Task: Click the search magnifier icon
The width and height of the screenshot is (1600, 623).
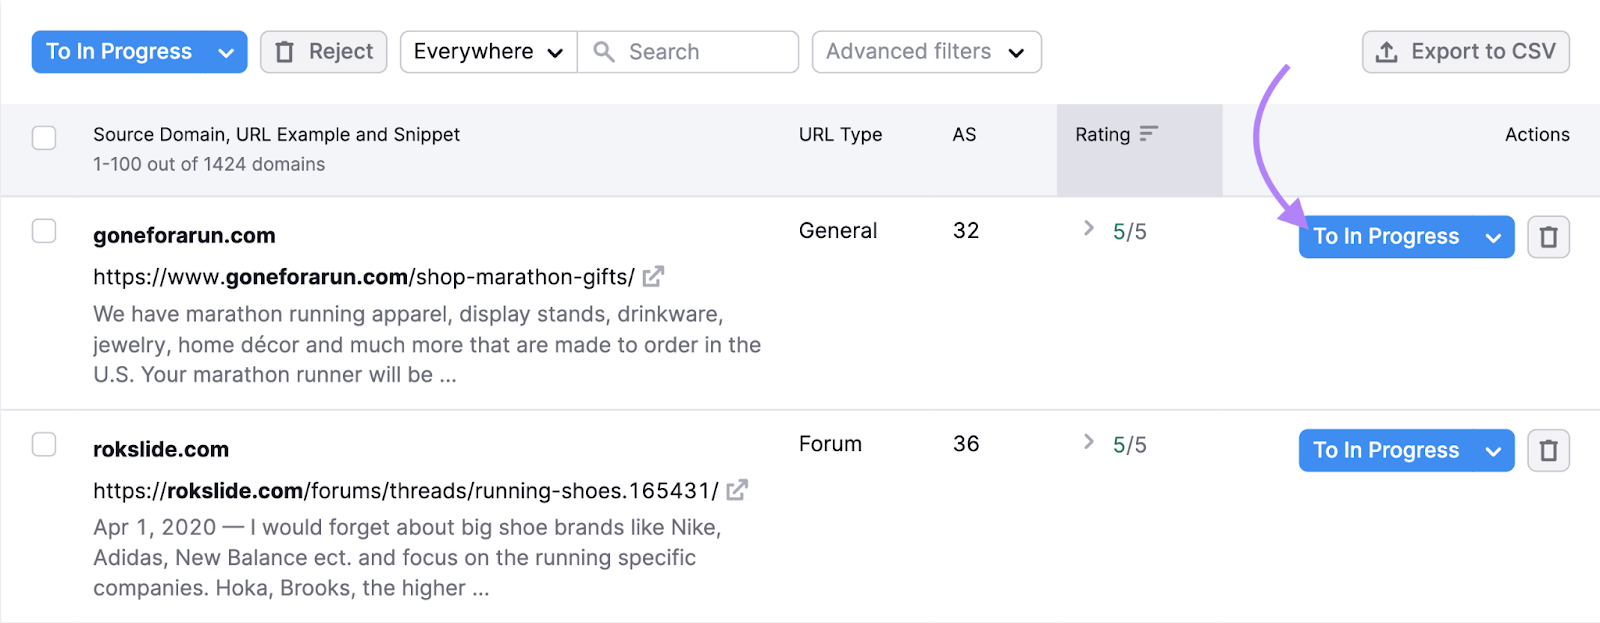Action: 604,52
